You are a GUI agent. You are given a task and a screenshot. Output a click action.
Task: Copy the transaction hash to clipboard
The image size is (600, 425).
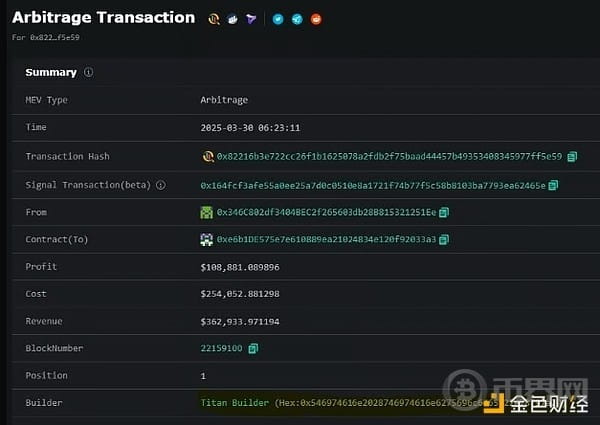click(572, 157)
